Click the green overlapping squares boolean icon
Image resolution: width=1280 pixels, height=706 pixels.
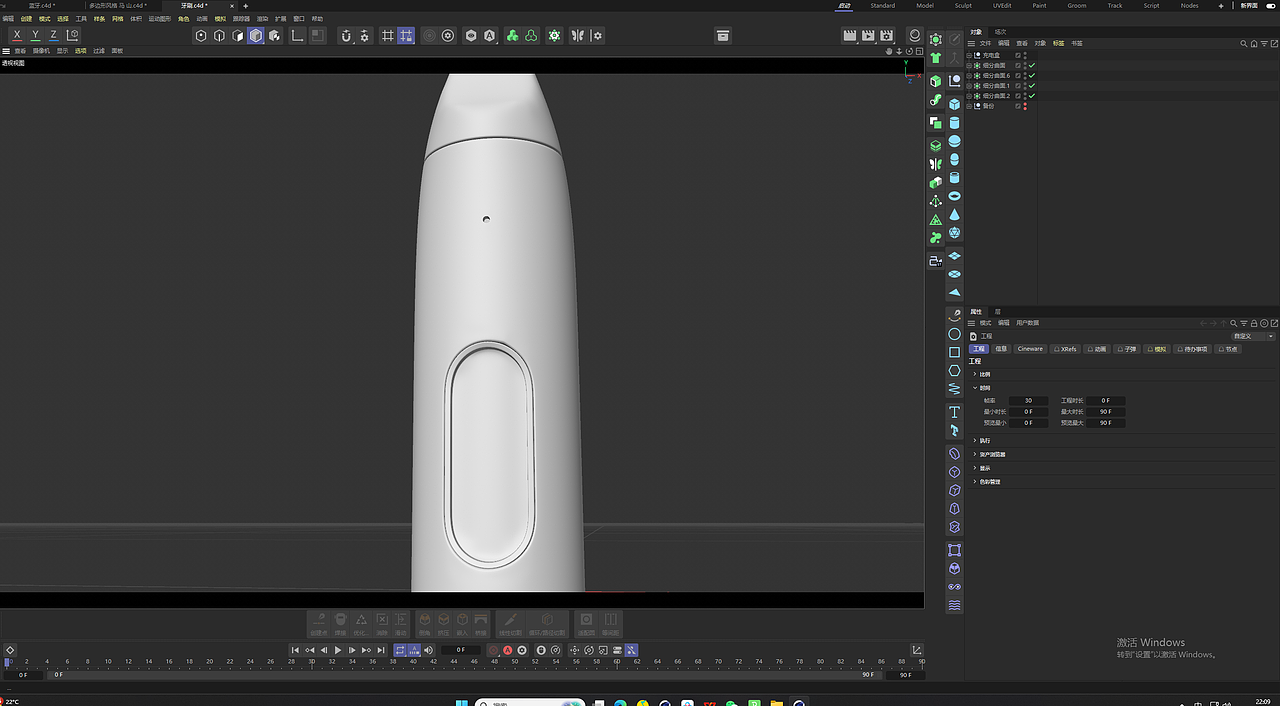click(936, 123)
